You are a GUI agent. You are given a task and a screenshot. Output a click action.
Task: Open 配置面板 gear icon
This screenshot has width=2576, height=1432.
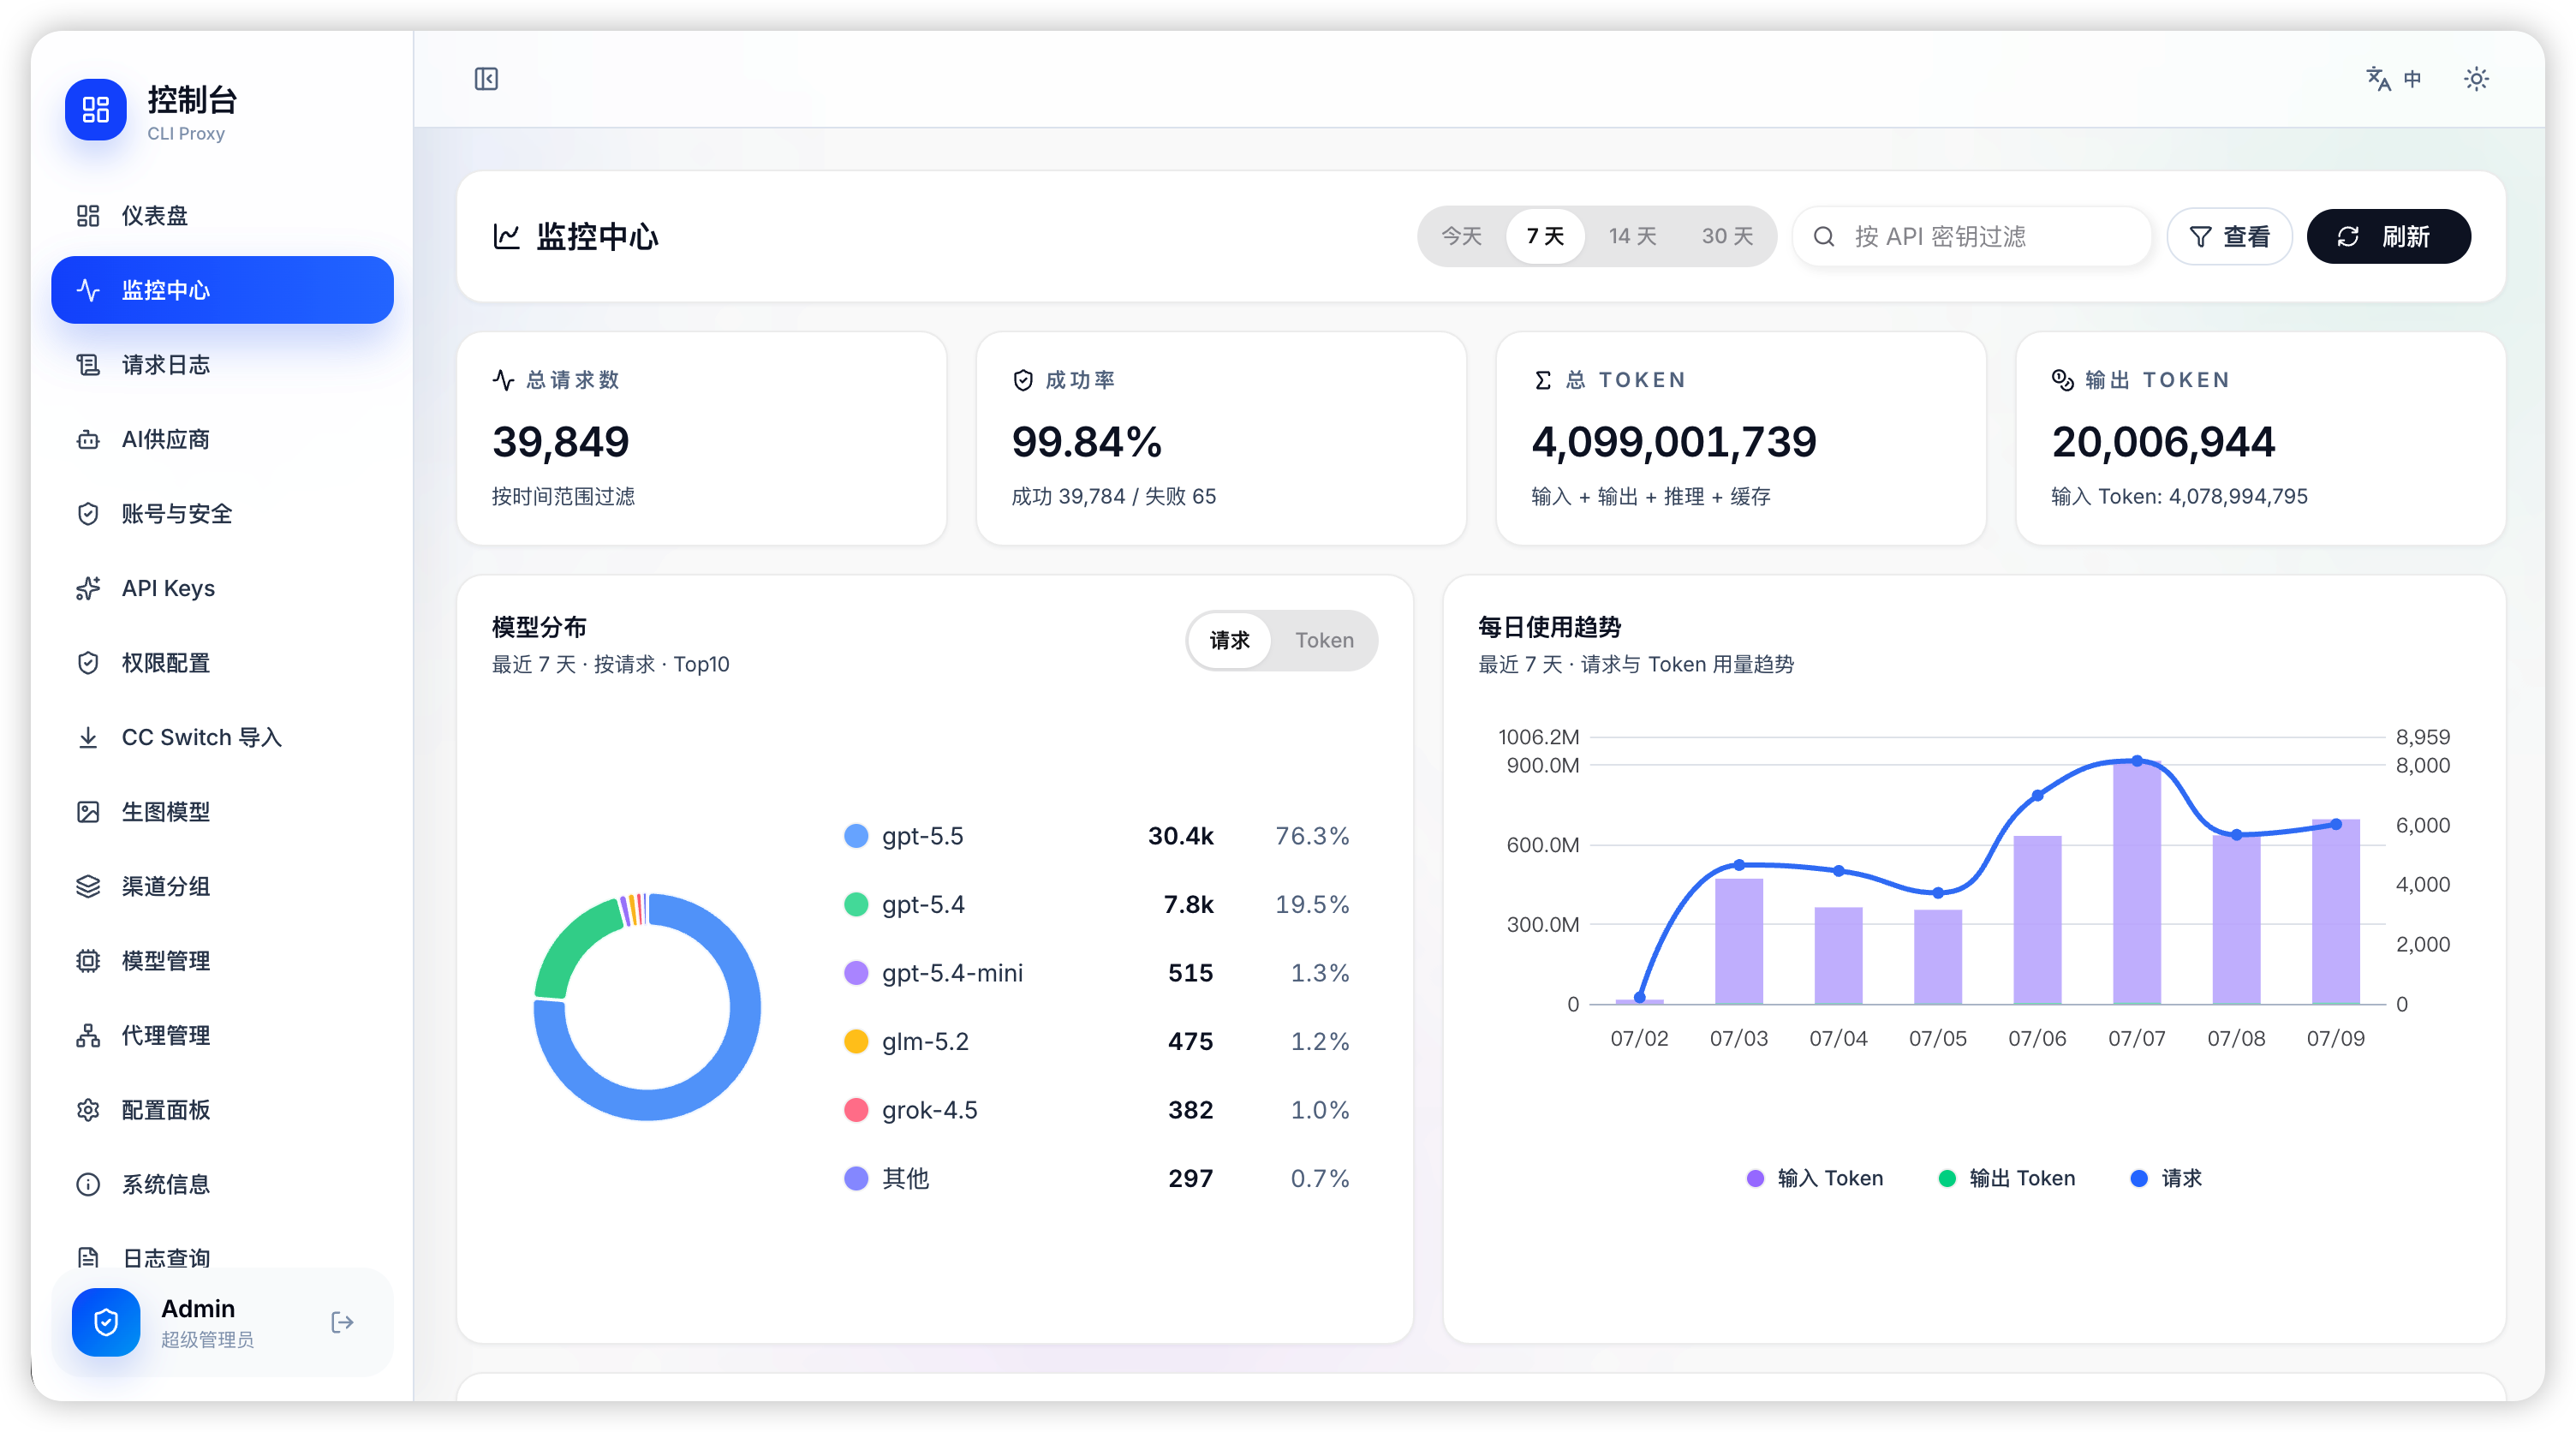click(88, 1110)
